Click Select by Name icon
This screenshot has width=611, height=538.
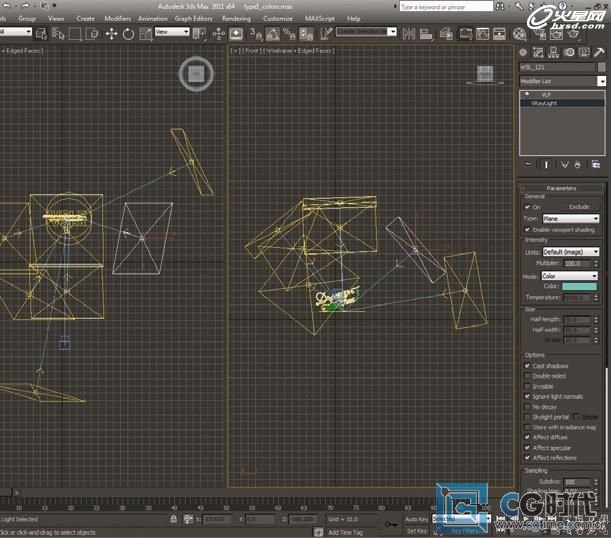point(58,34)
